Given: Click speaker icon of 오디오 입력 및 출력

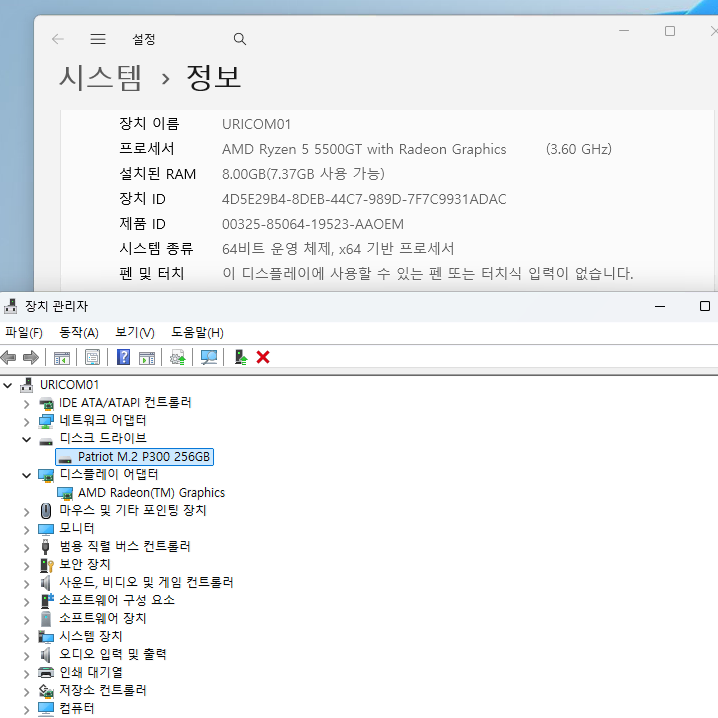Looking at the screenshot, I should pos(45,654).
